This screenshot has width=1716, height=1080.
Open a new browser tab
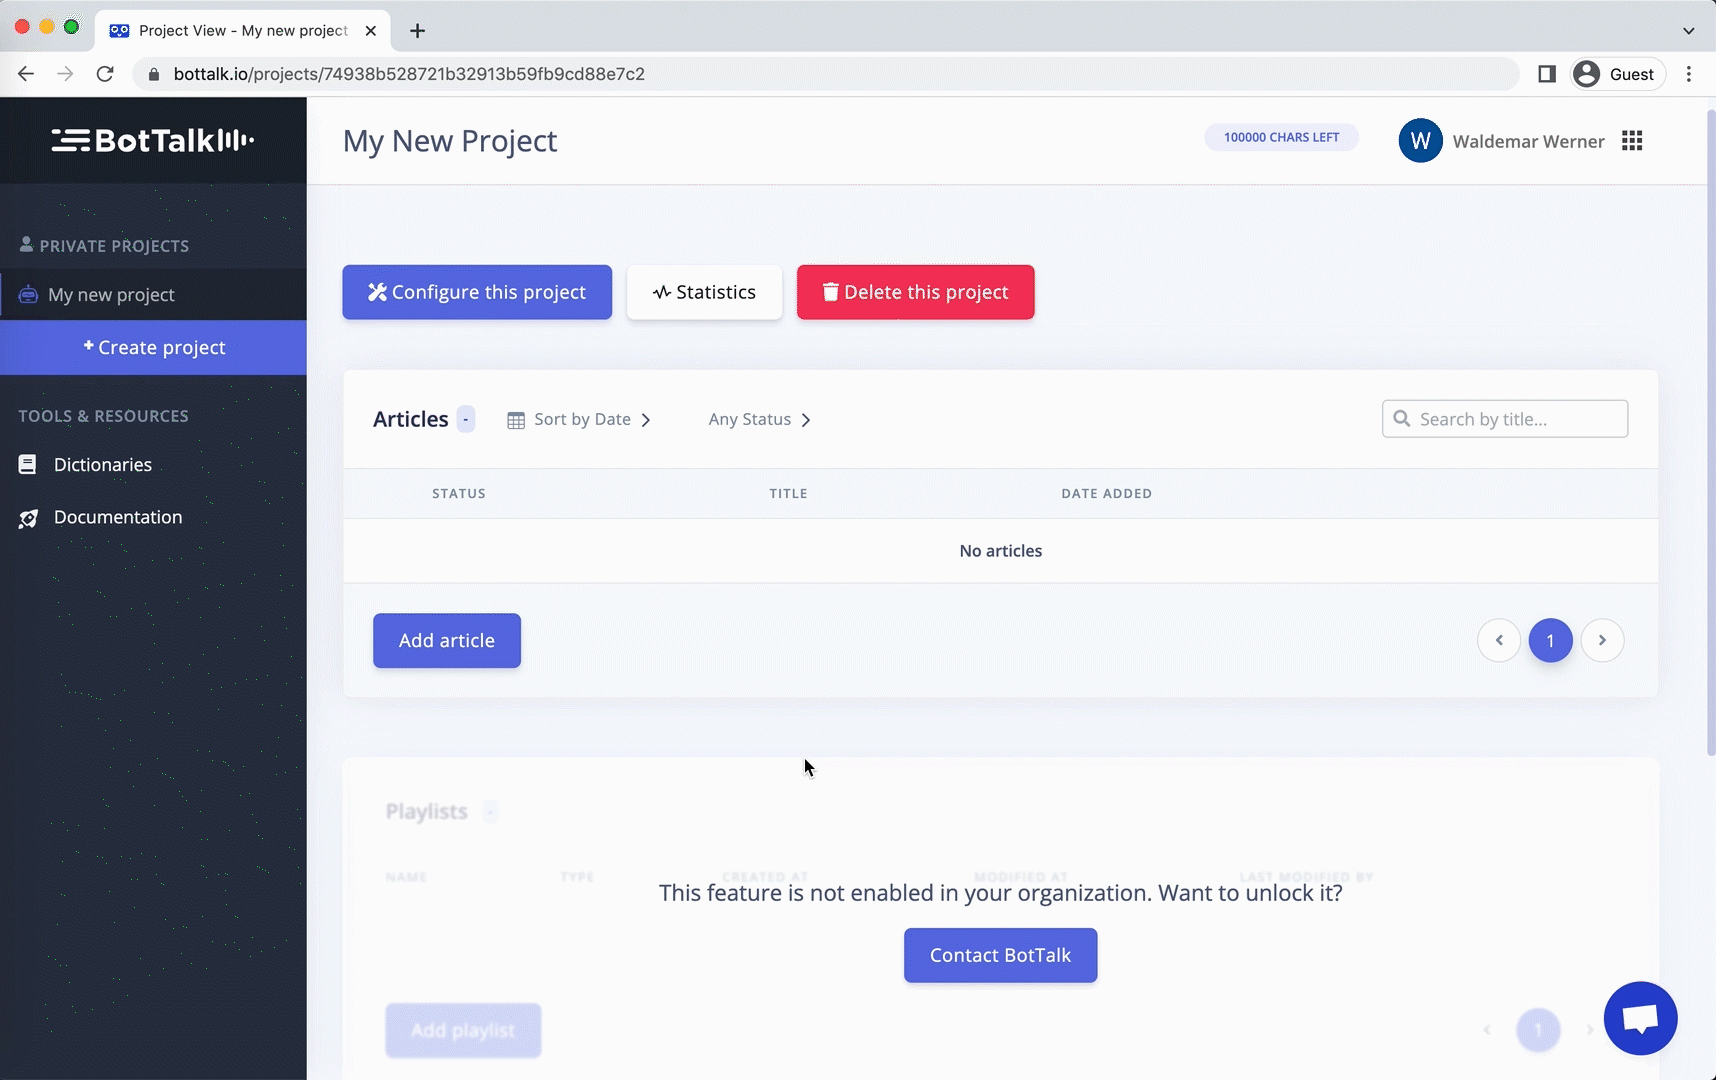pos(418,31)
